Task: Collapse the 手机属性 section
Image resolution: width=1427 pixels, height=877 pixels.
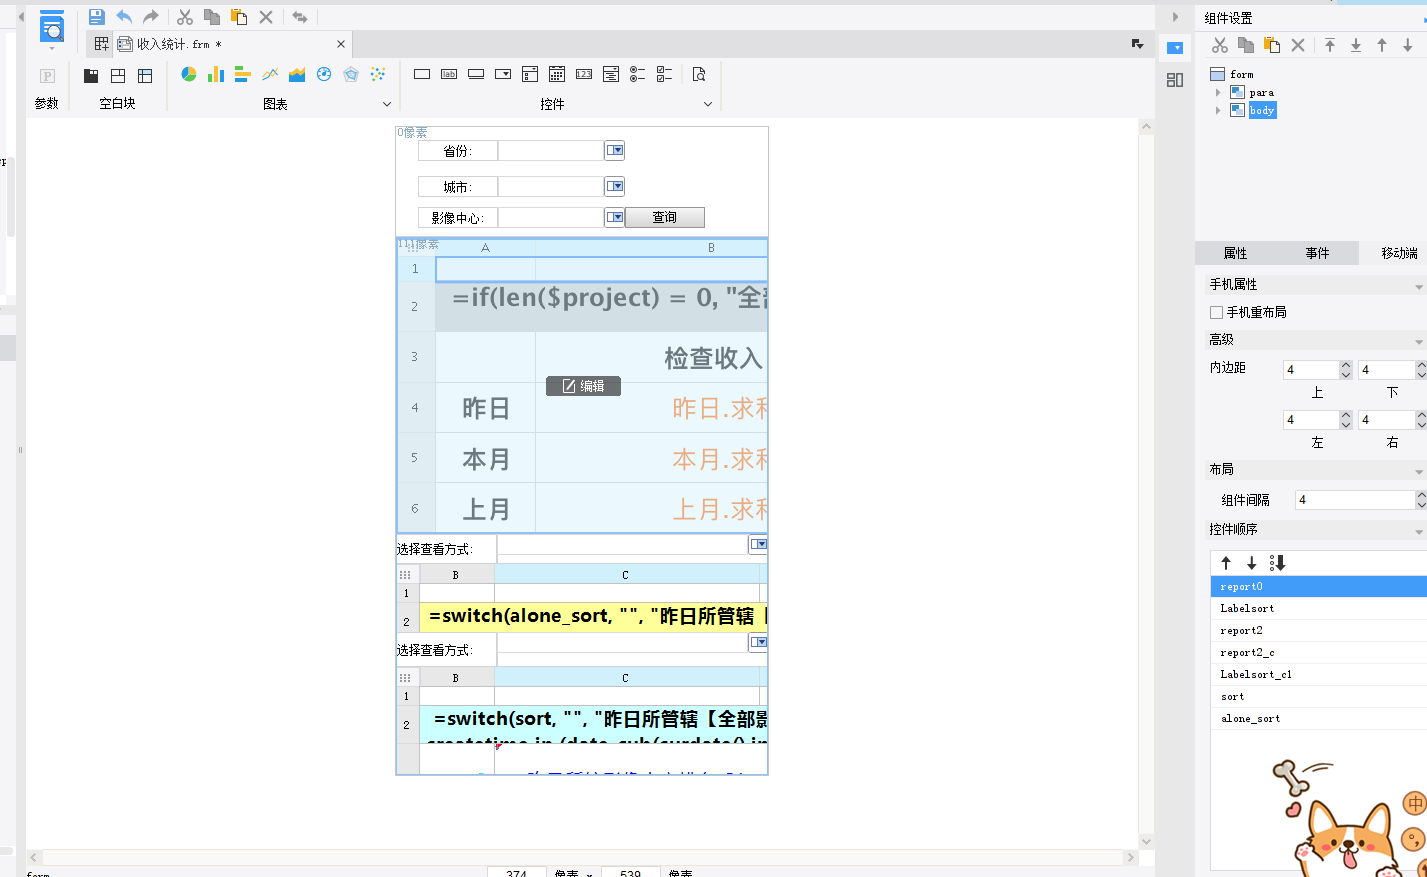Action: point(1418,287)
